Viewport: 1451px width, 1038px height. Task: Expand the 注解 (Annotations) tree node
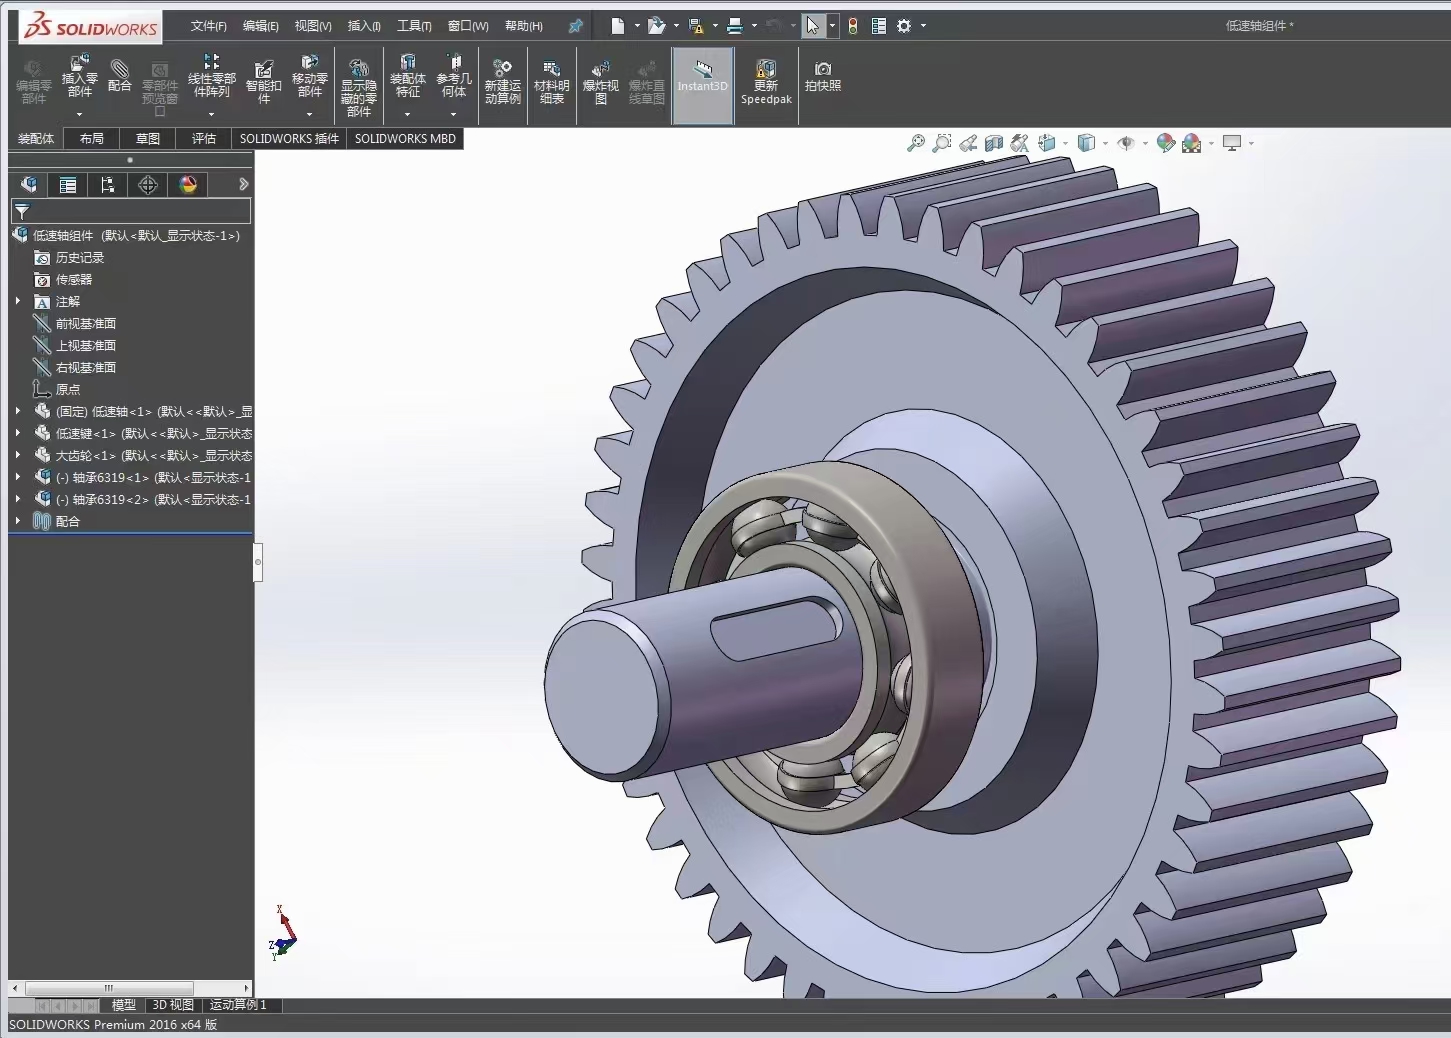coord(18,301)
